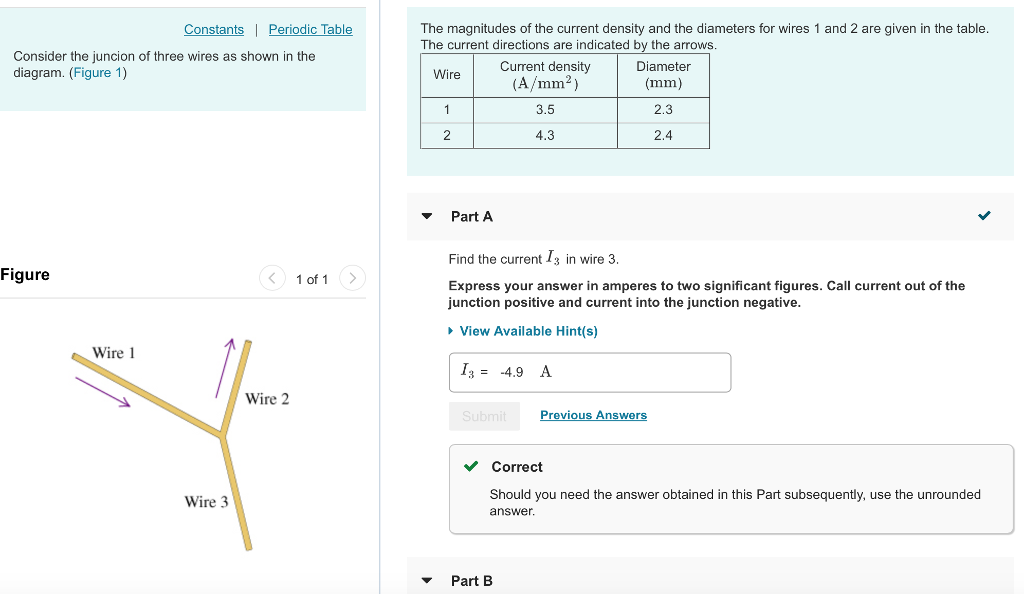Image resolution: width=1024 pixels, height=594 pixels.
Task: Collapse the Part A section
Action: (x=426, y=216)
